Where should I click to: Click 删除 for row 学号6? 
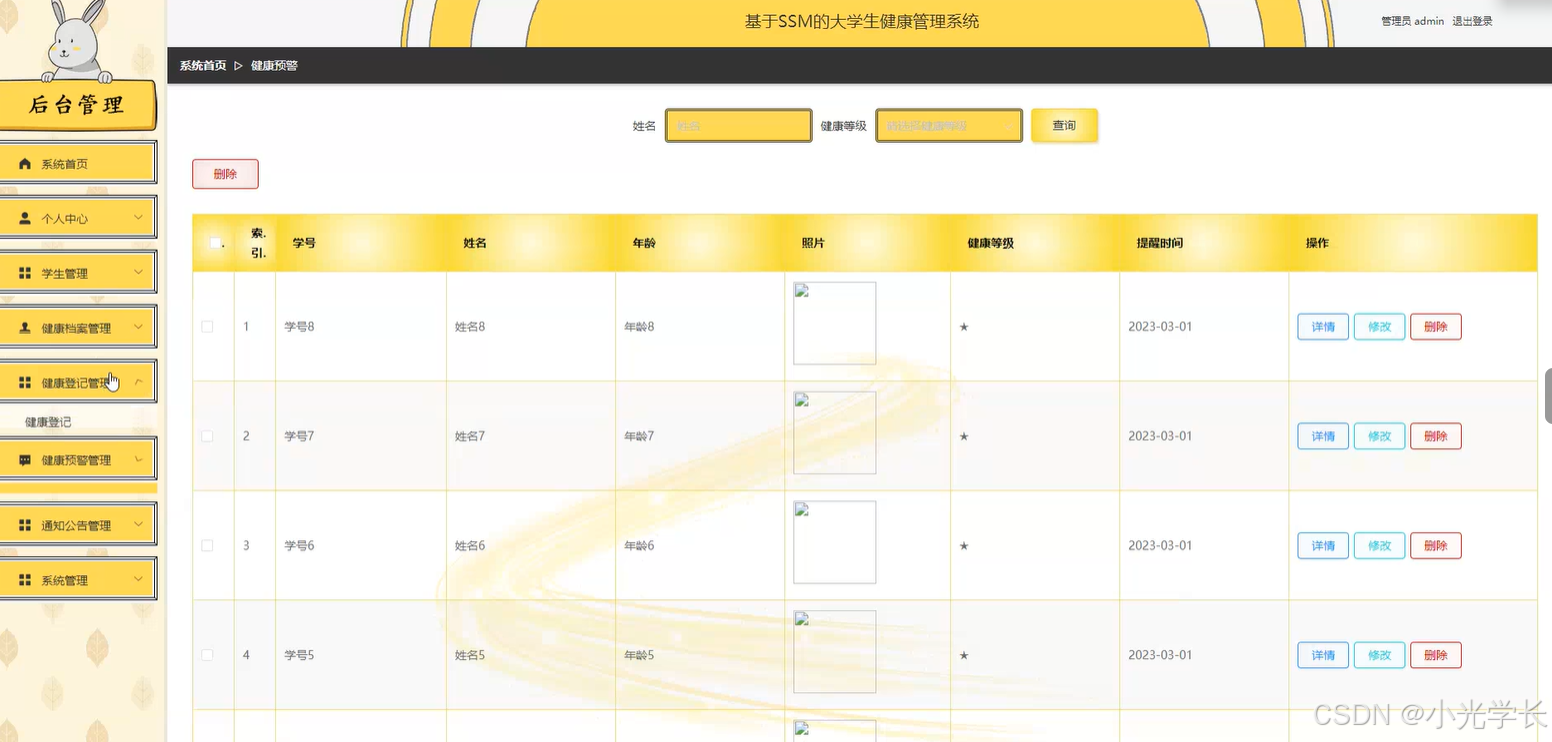click(x=1435, y=546)
